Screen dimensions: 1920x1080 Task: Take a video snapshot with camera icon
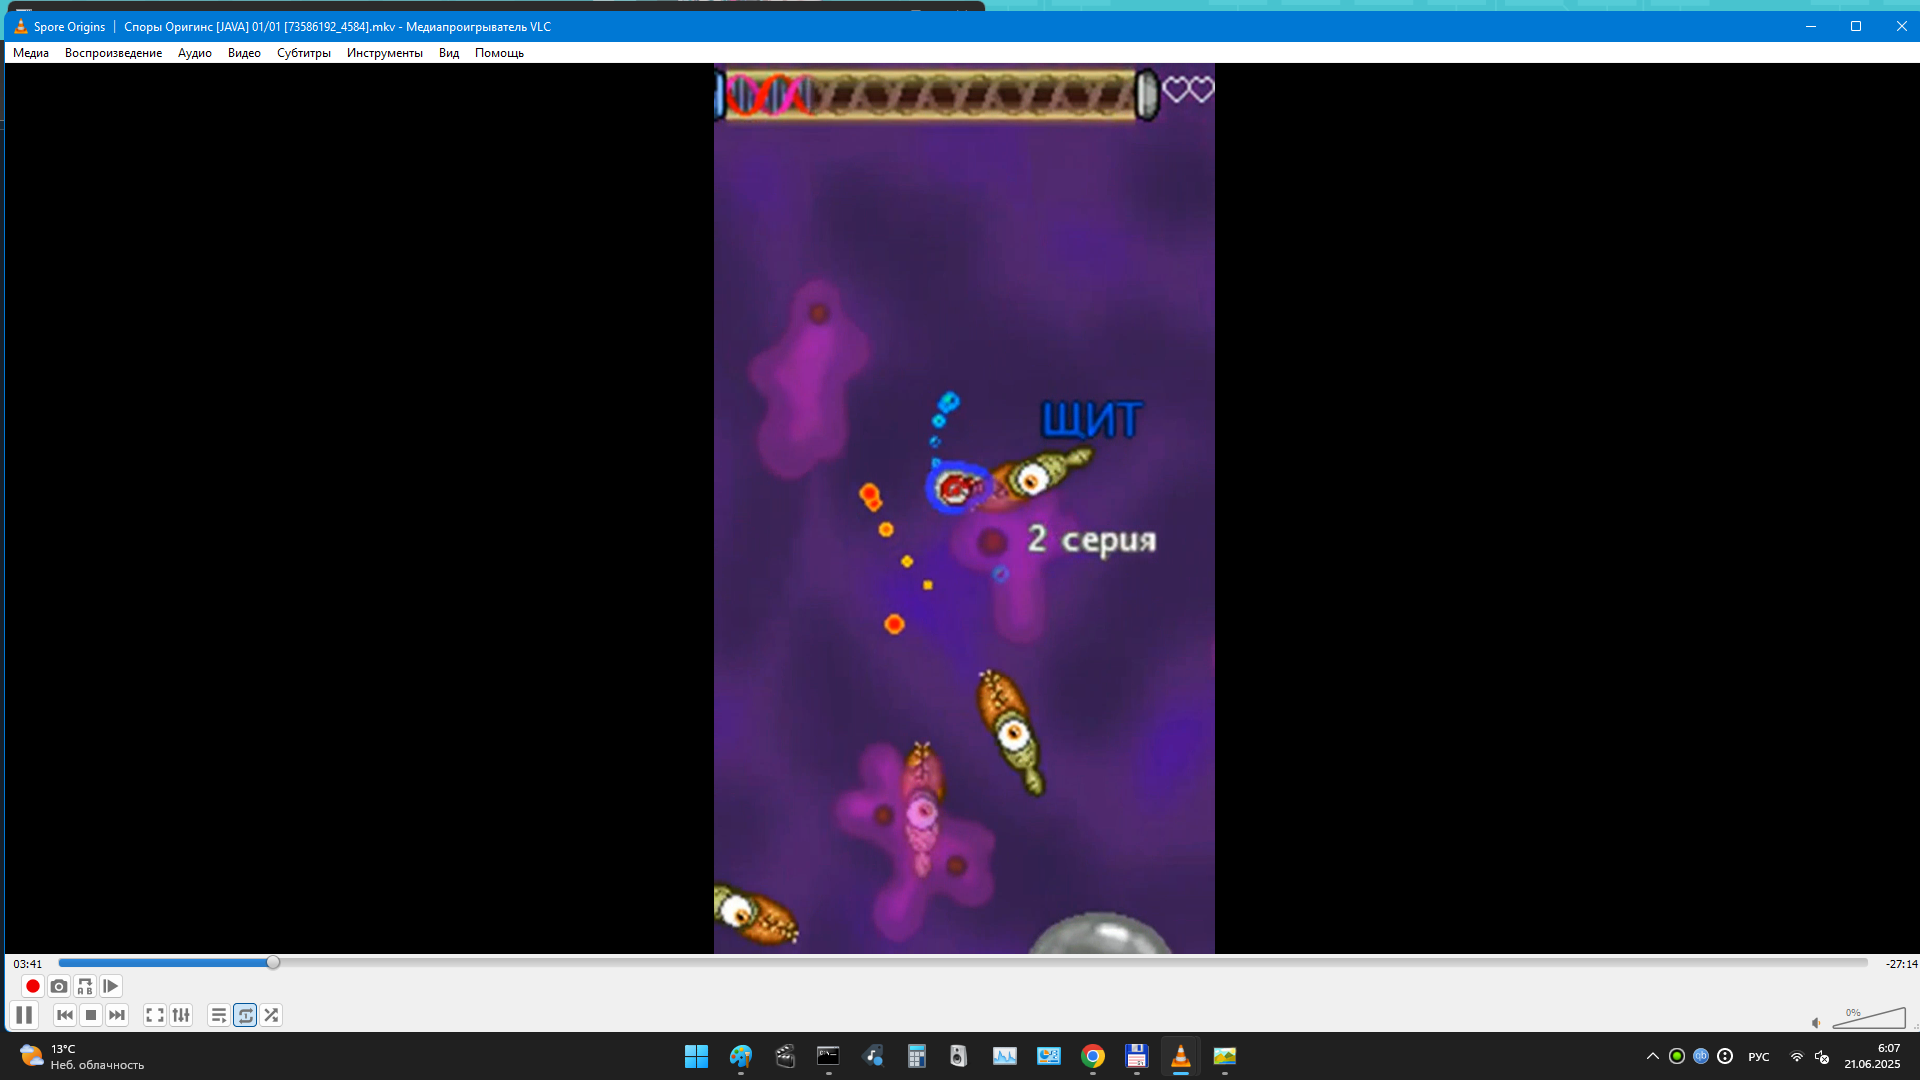click(x=59, y=986)
